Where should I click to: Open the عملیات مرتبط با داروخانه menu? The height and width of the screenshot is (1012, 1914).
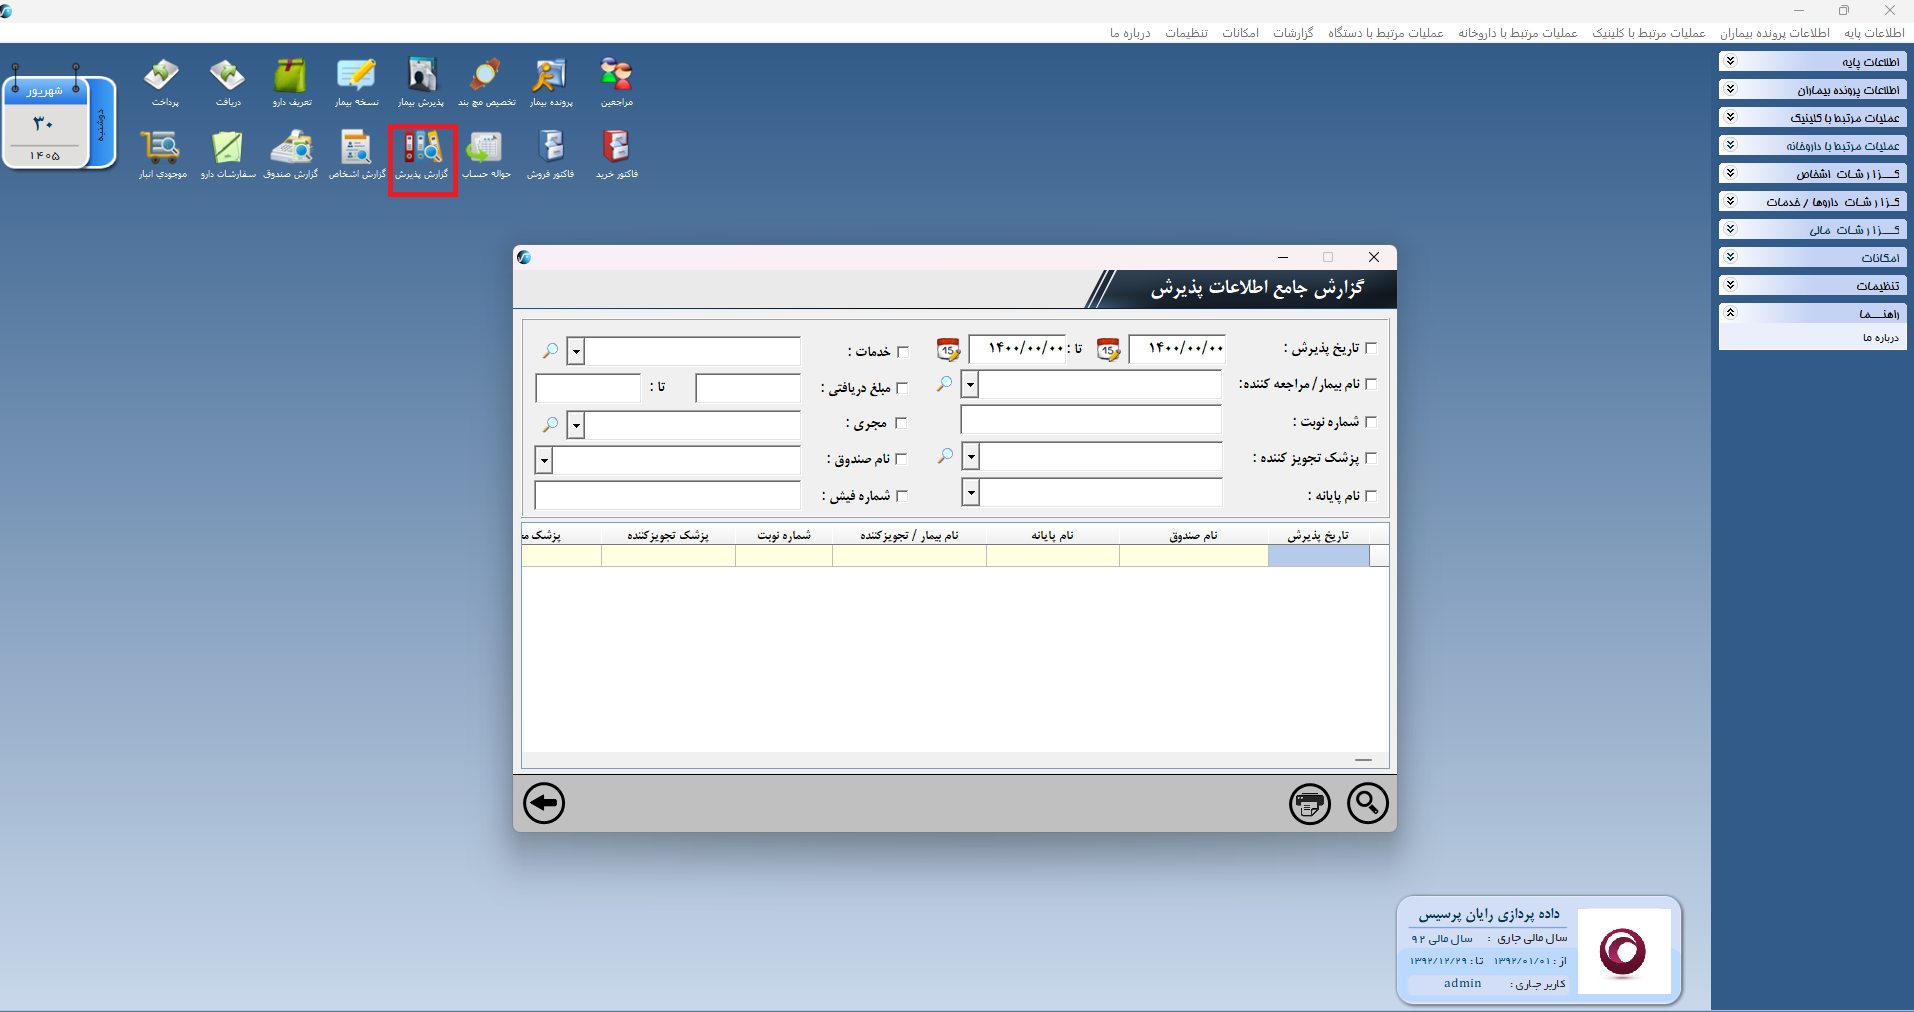click(1517, 33)
